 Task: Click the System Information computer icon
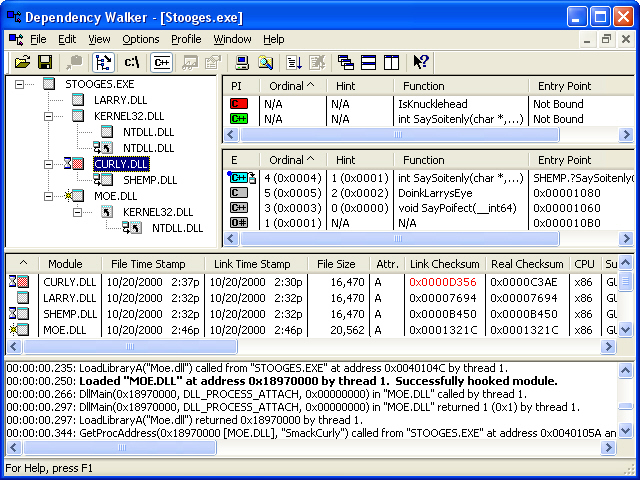coord(243,62)
